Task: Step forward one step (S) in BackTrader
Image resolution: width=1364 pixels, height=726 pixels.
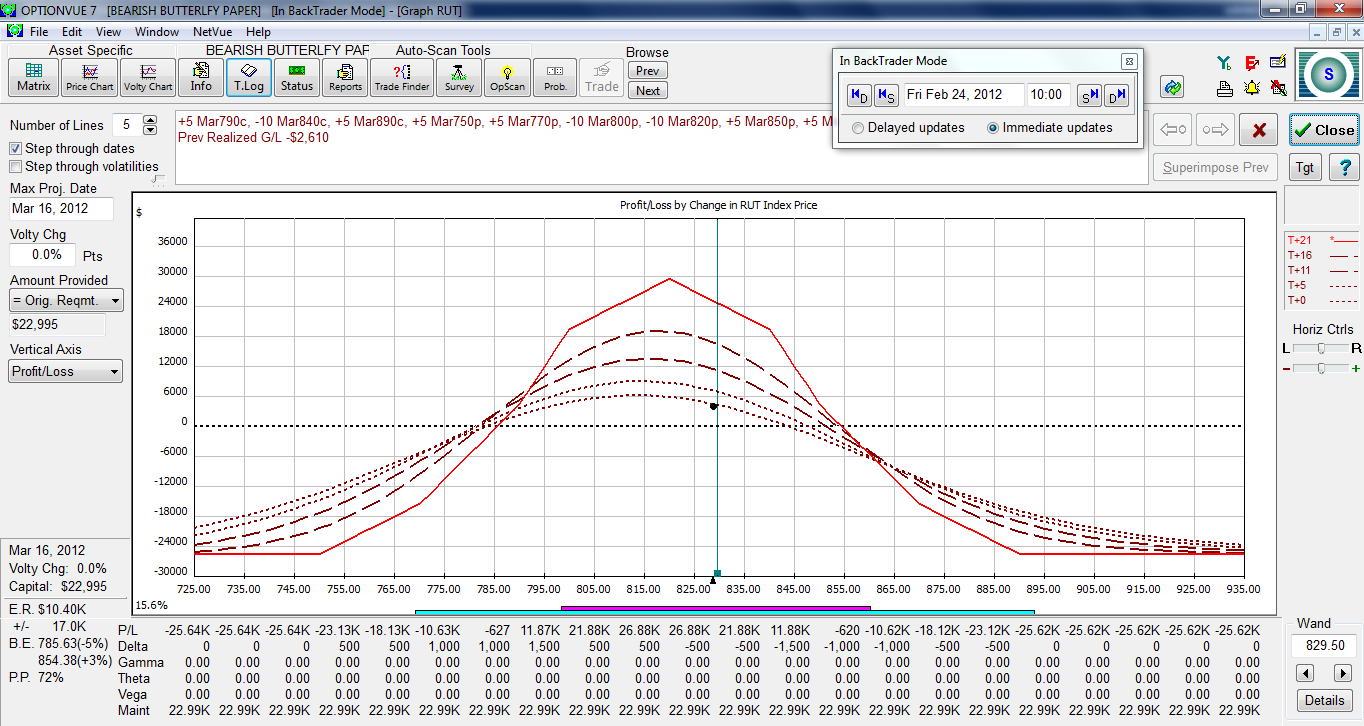Action: pos(1089,95)
